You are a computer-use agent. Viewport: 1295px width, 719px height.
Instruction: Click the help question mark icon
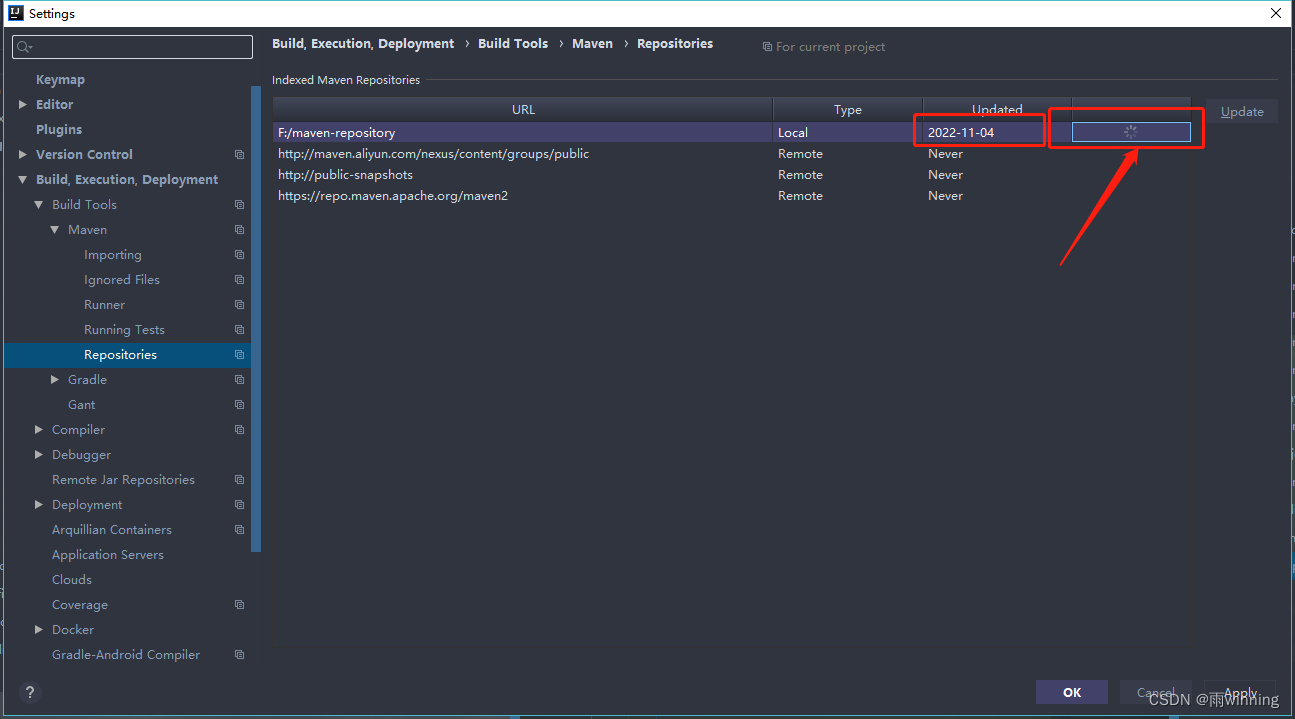pos(30,692)
